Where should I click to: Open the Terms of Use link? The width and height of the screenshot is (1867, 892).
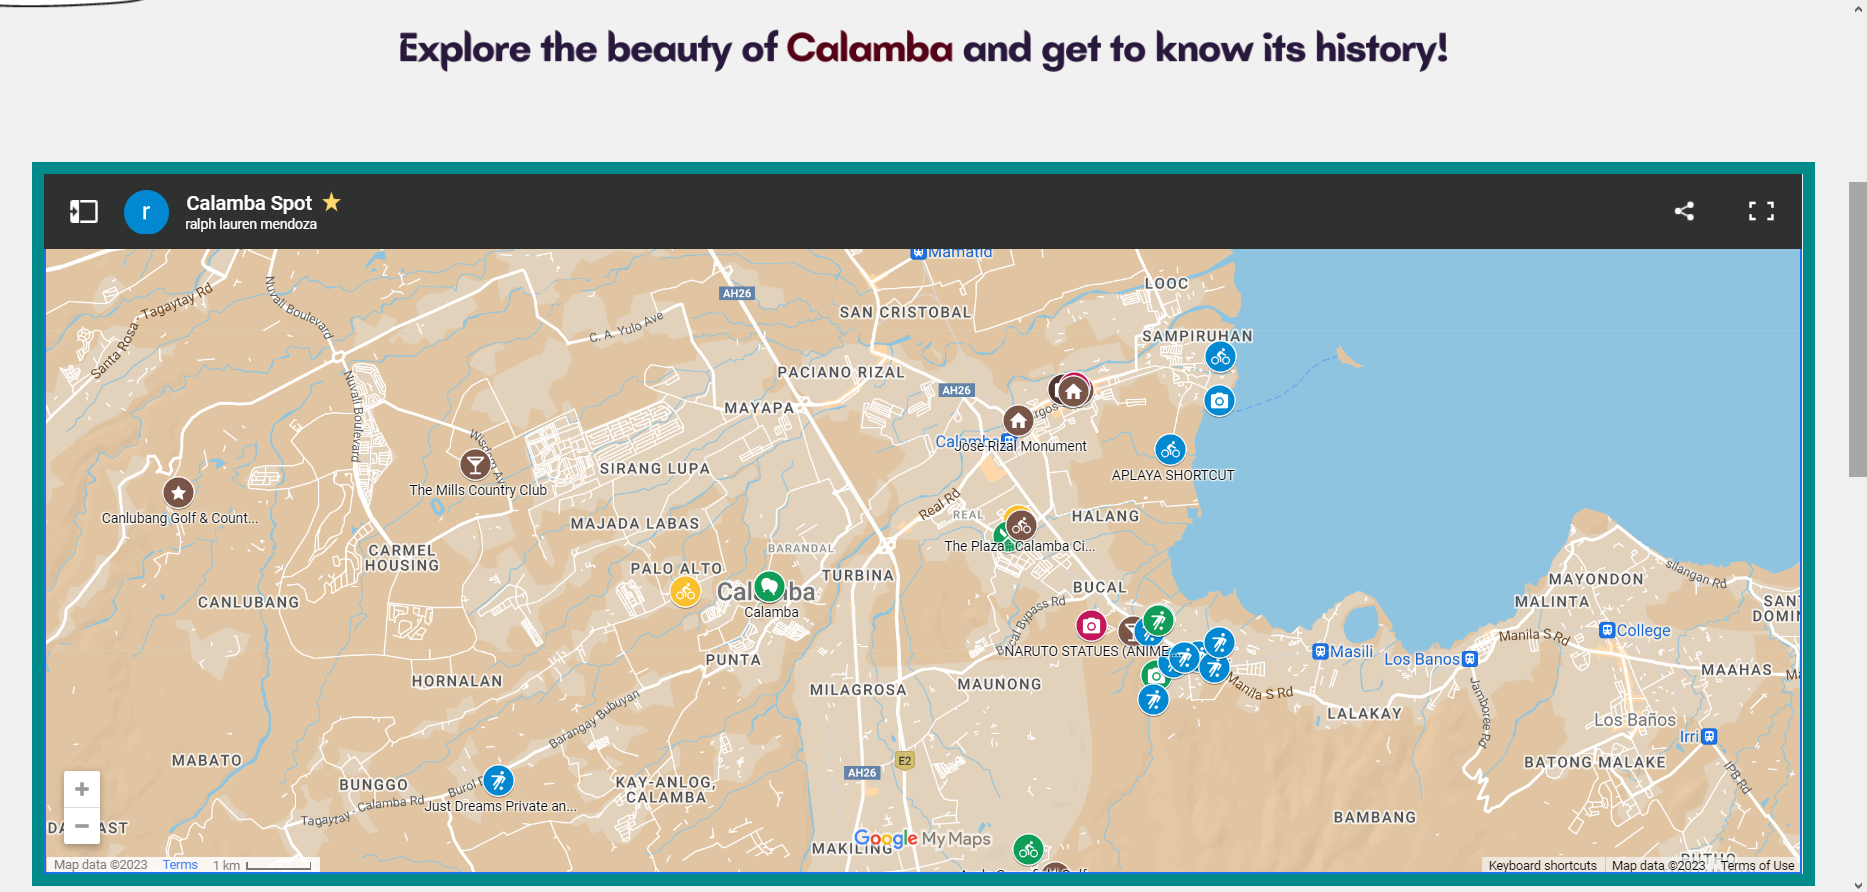pos(1757,866)
